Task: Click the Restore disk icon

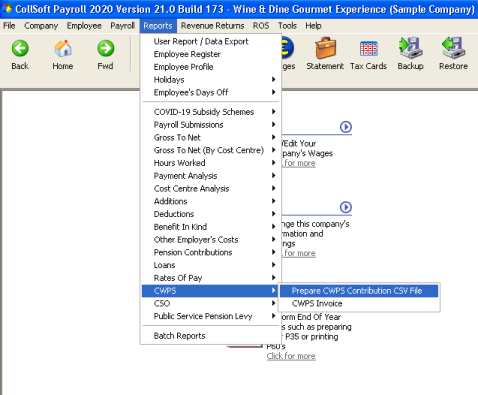Action: tap(453, 48)
